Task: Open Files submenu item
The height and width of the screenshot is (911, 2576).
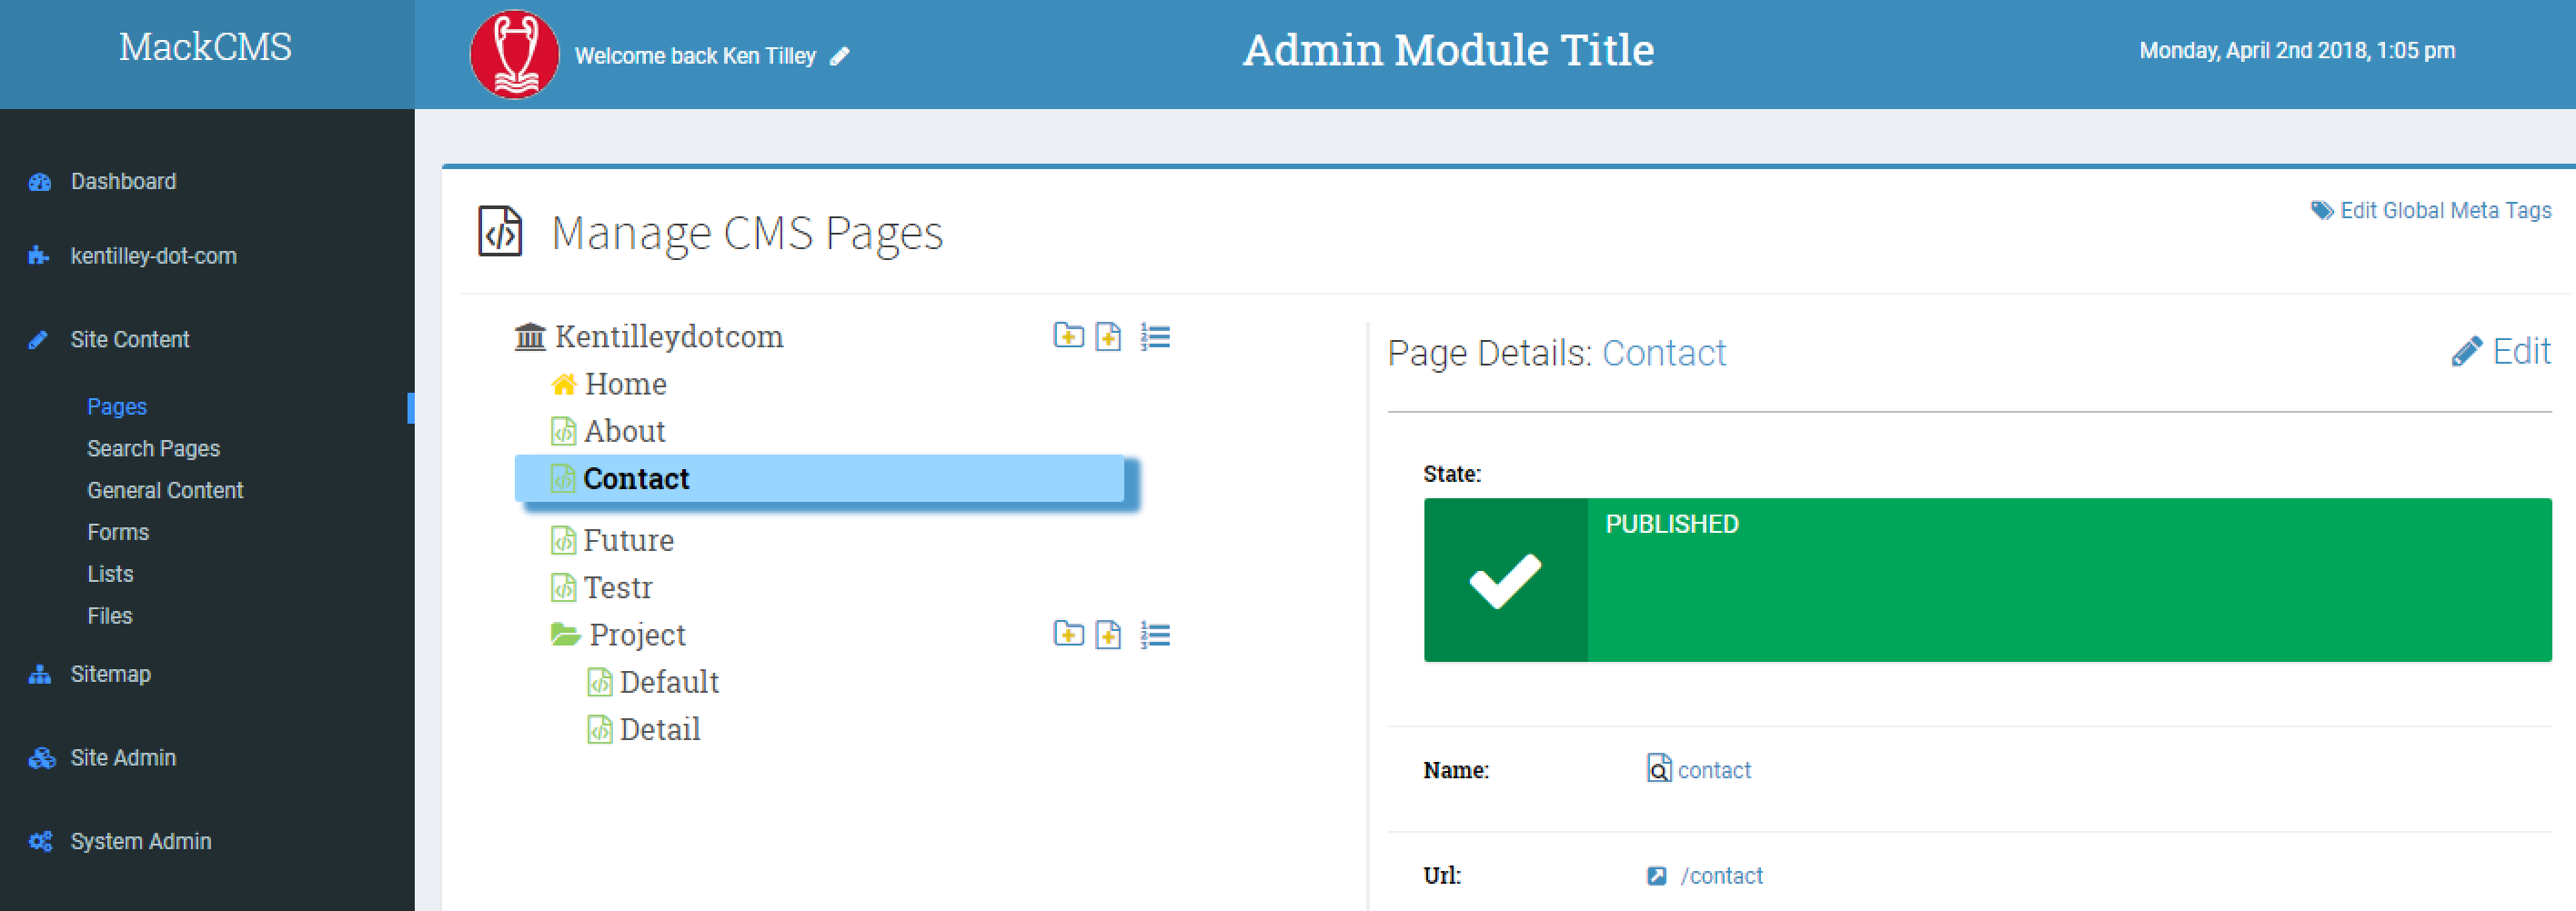Action: [110, 617]
